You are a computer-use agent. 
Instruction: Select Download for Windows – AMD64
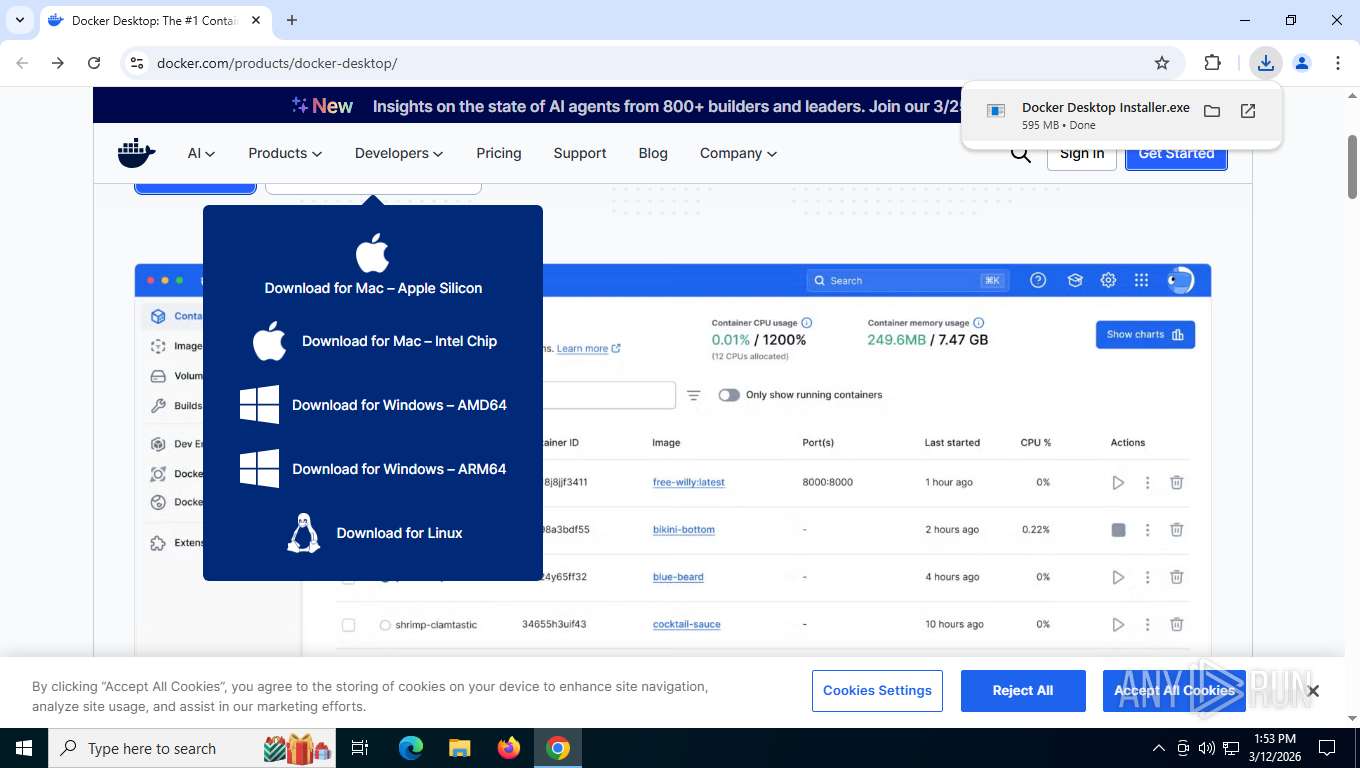[399, 405]
